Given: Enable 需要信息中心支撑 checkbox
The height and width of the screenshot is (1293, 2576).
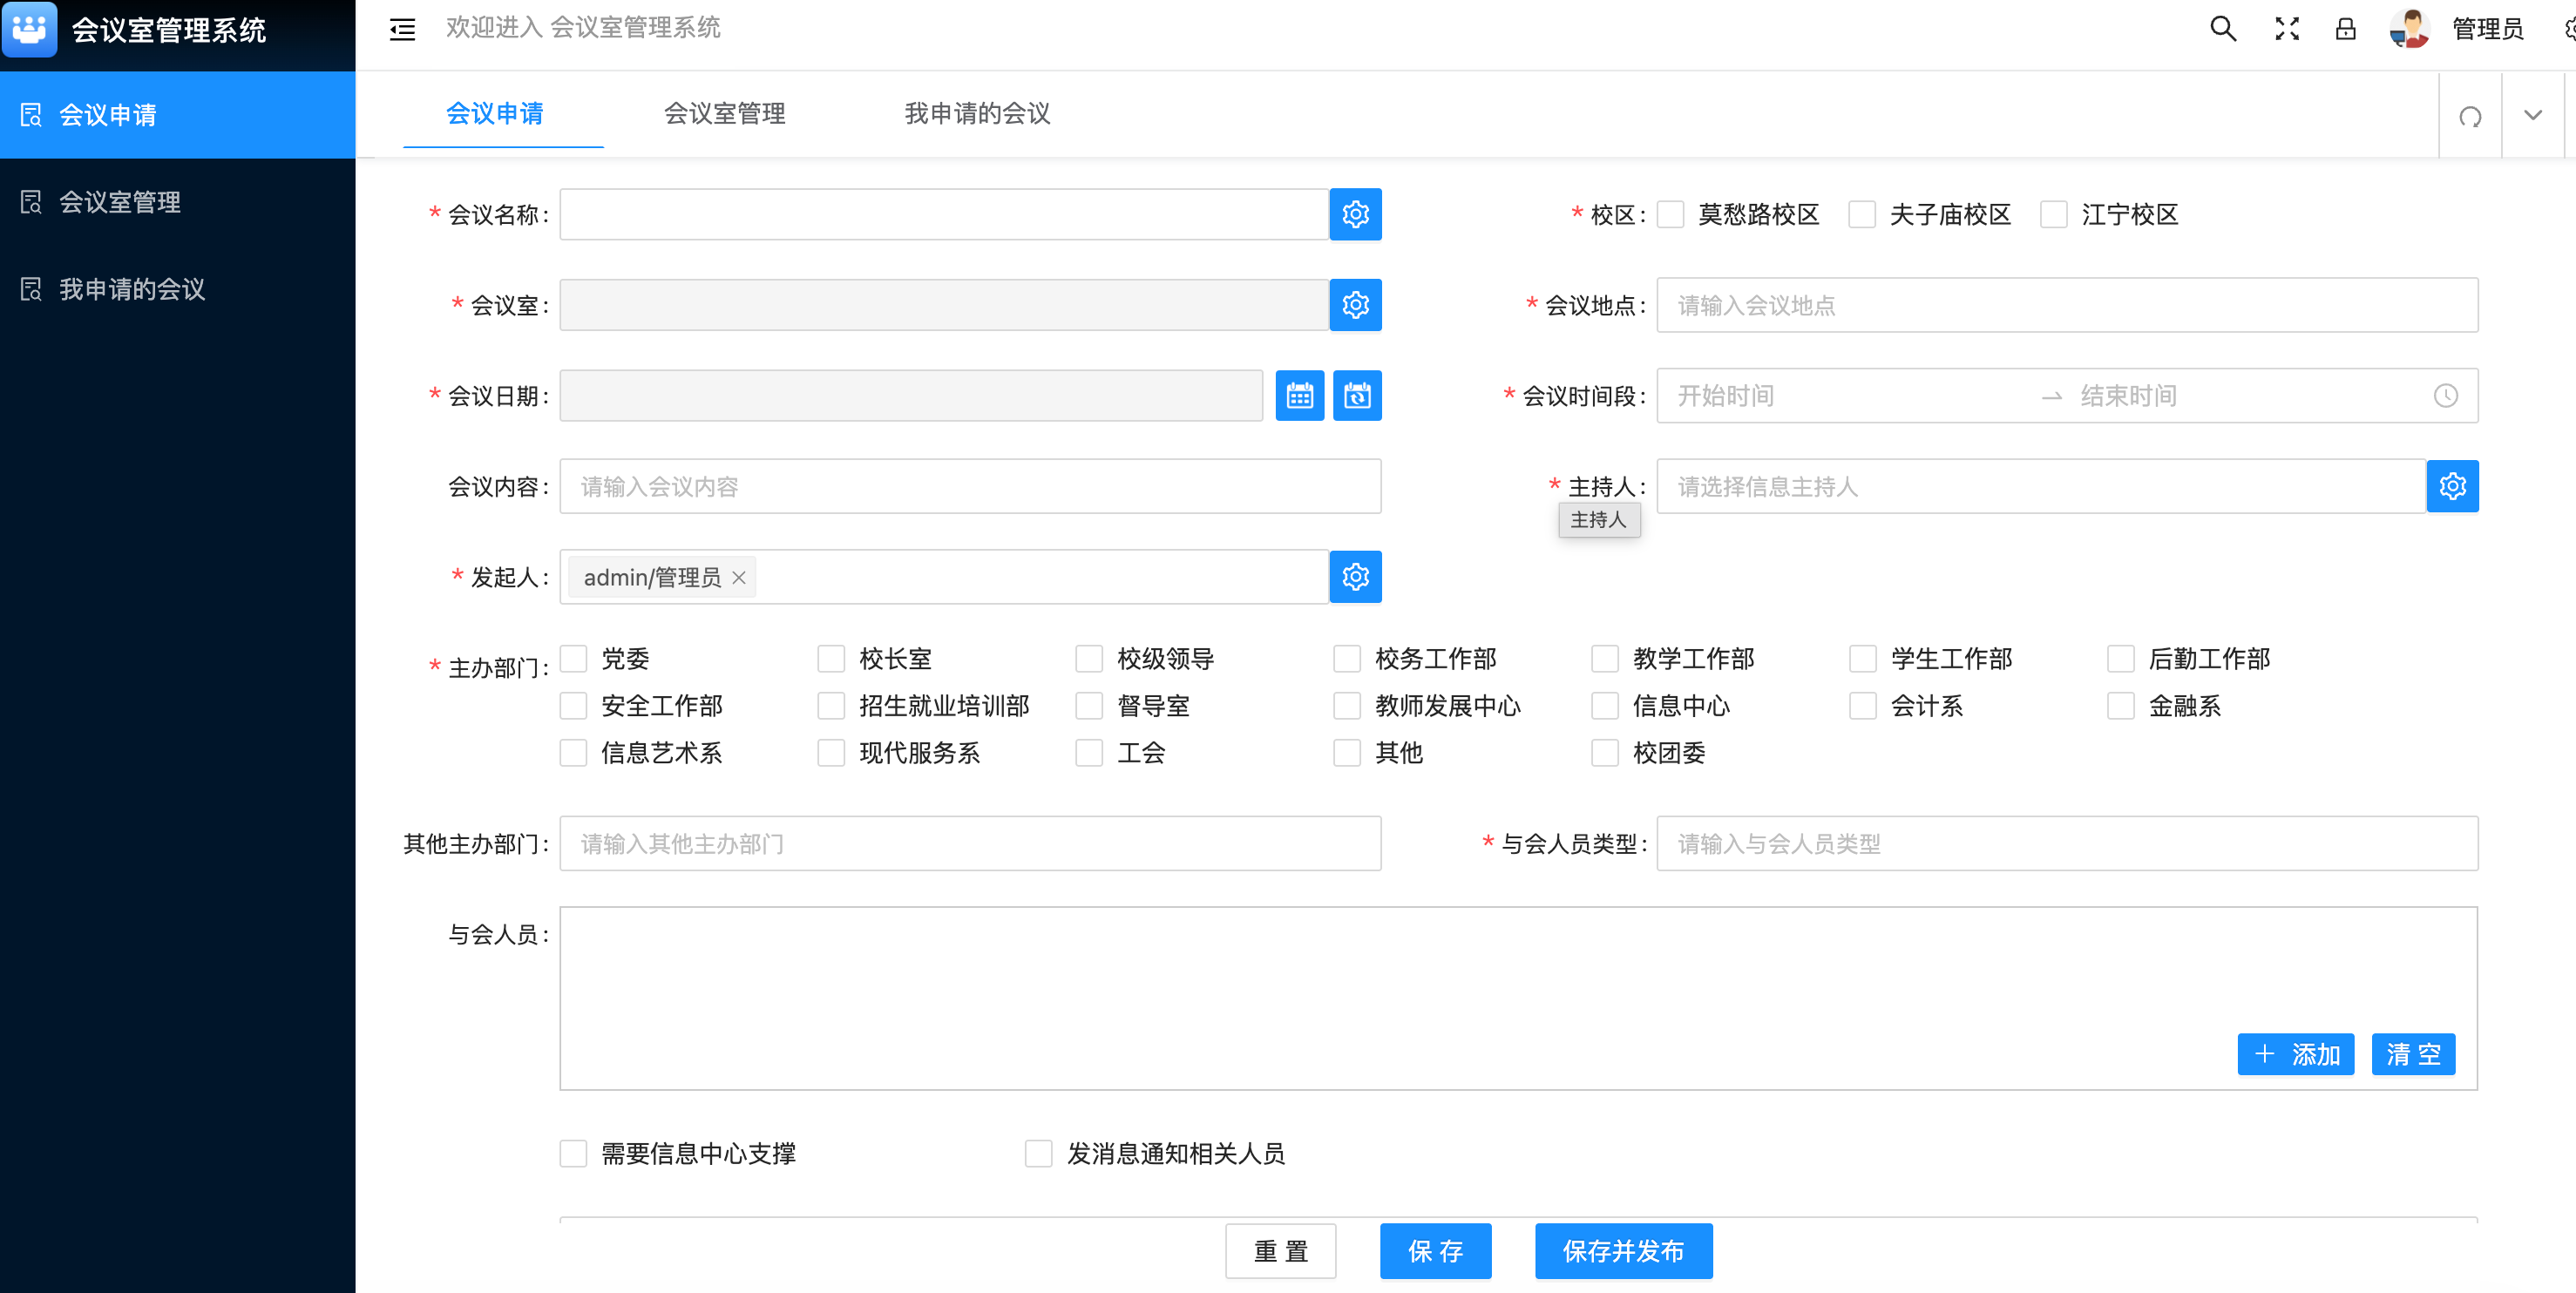Looking at the screenshot, I should click(x=573, y=1154).
